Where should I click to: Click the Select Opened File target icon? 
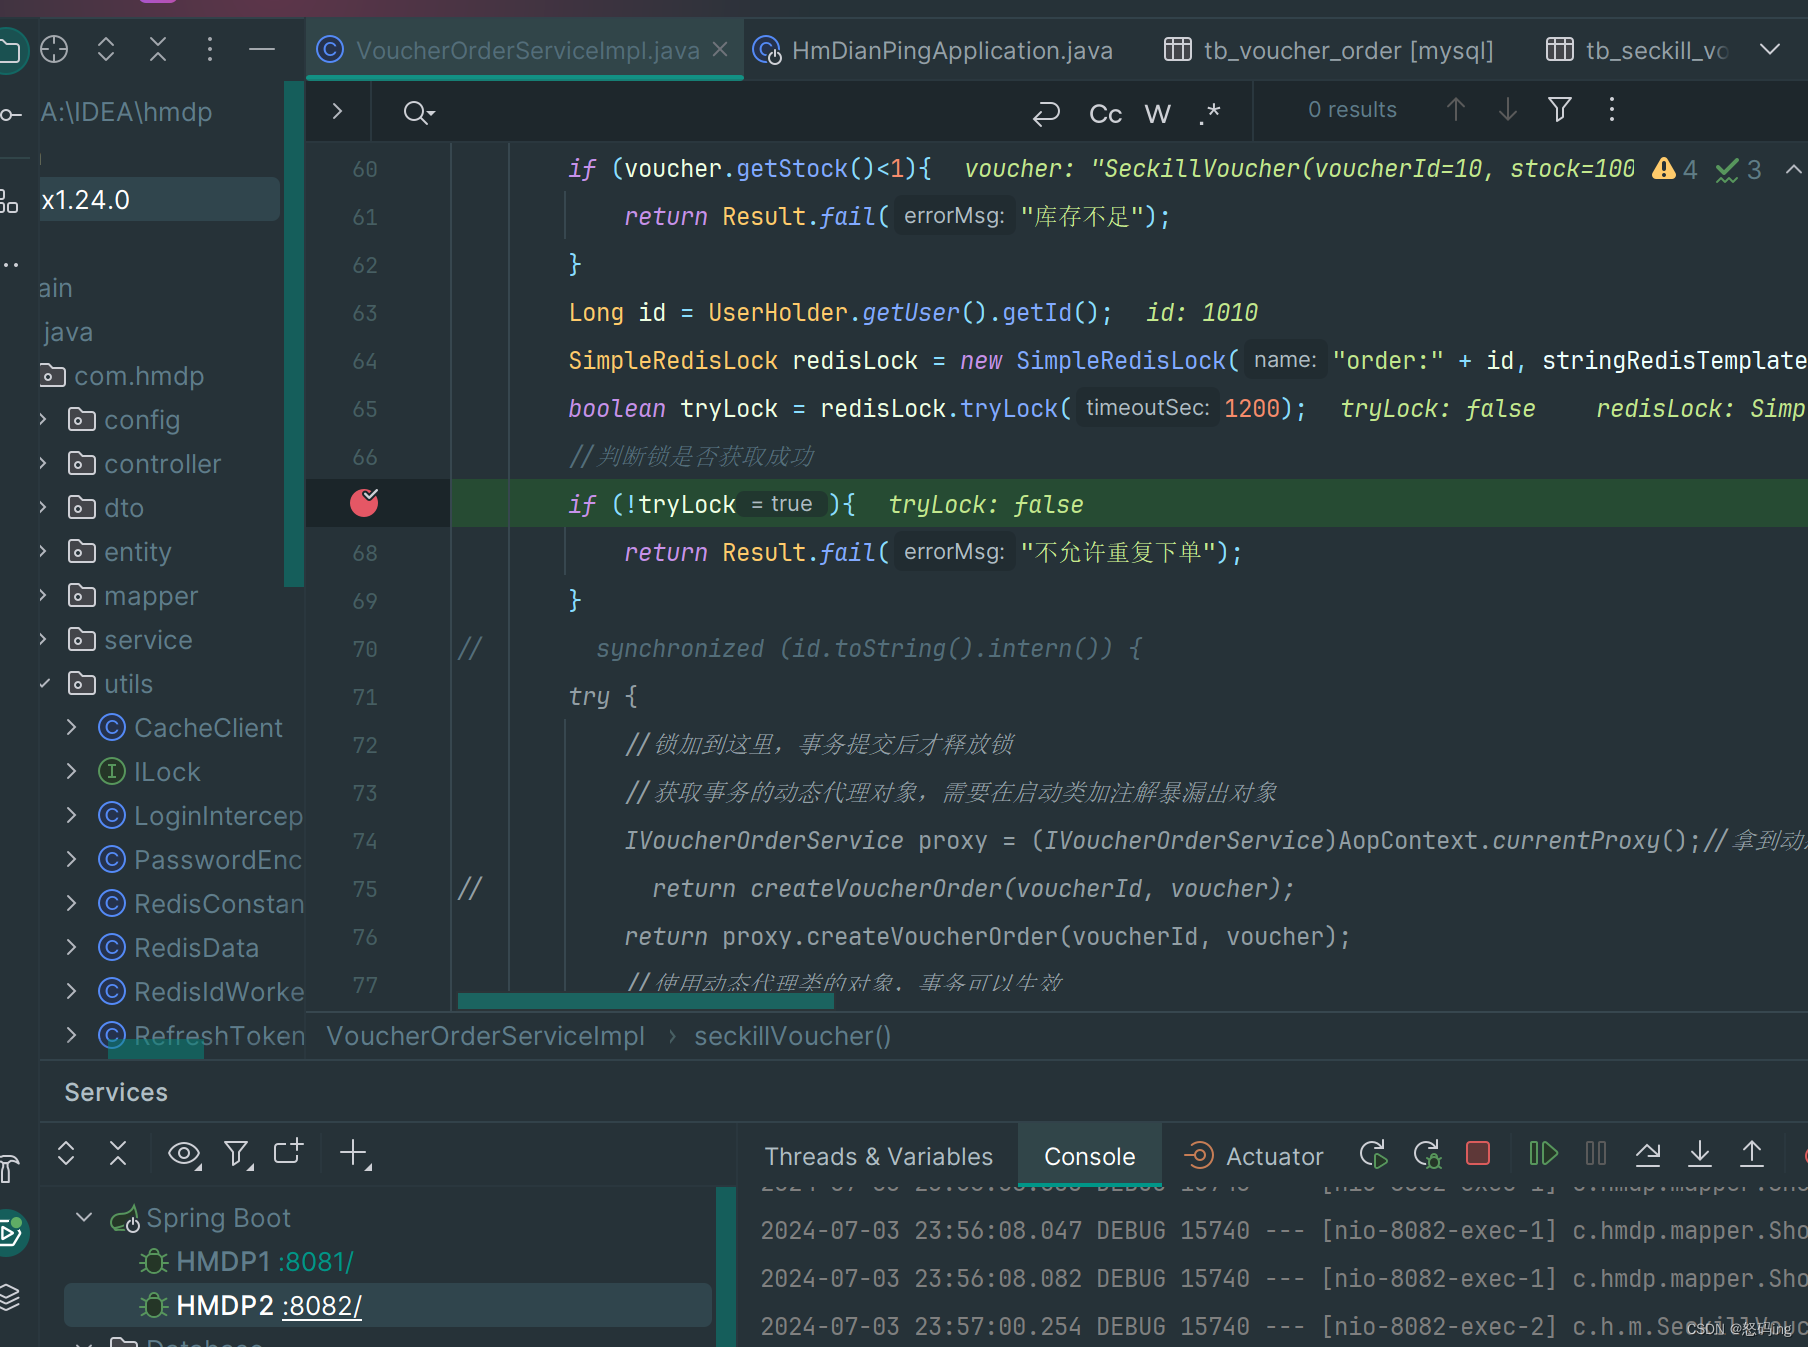54,49
